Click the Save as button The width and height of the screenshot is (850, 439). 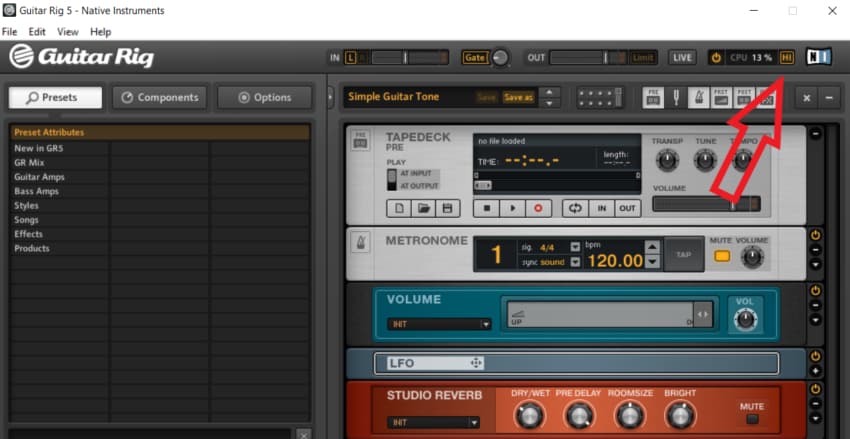518,97
